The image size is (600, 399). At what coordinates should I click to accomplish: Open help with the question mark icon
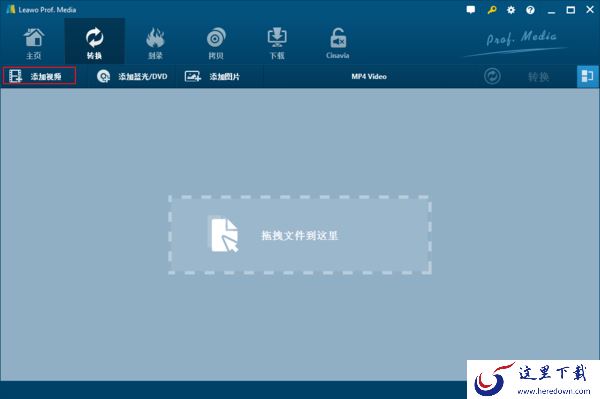pyautogui.click(x=530, y=10)
